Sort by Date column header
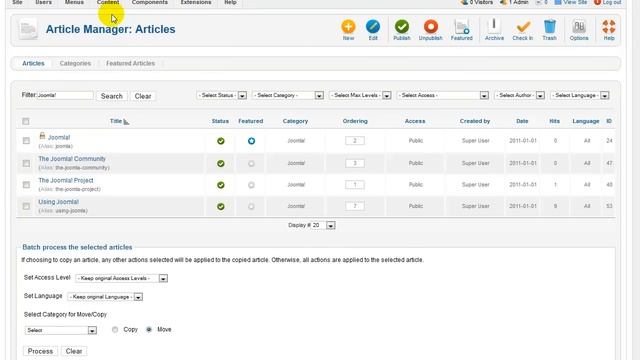 click(522, 121)
